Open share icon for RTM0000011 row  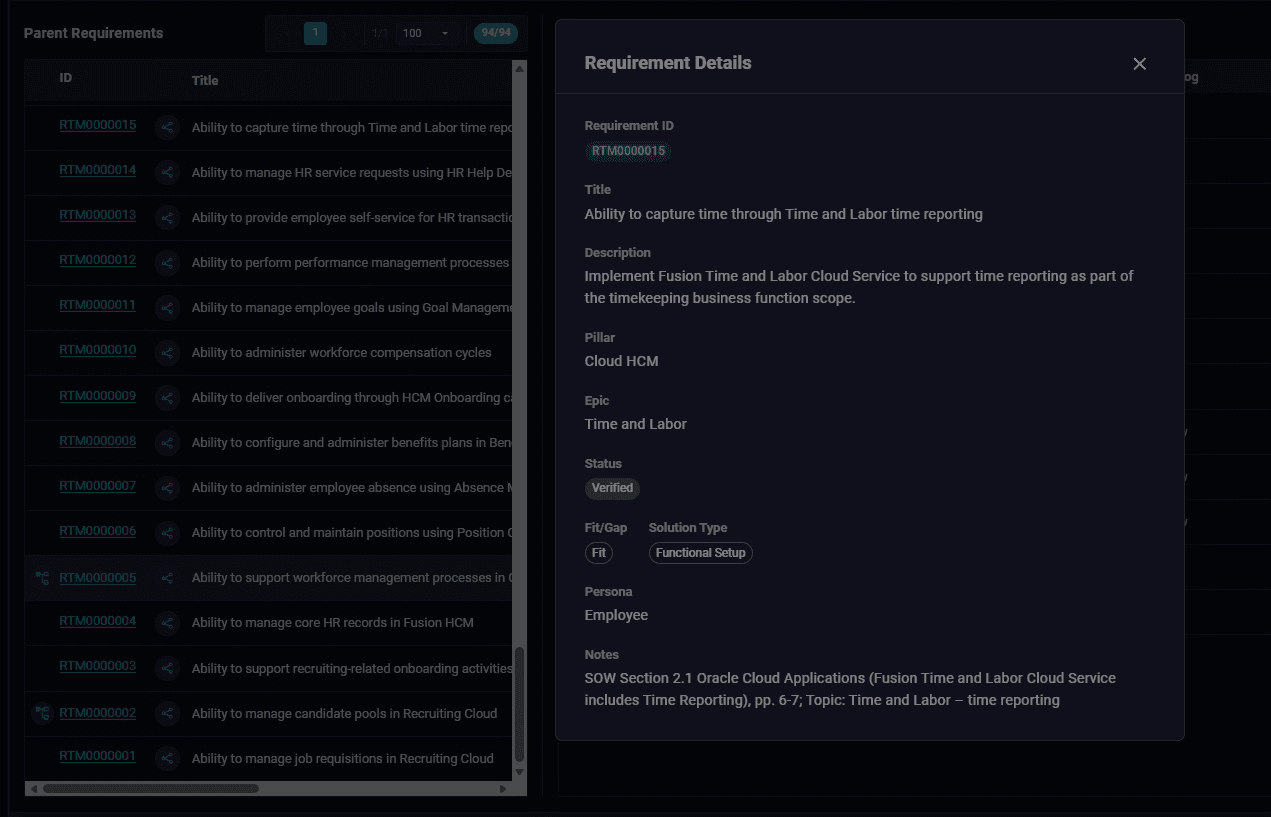167,308
